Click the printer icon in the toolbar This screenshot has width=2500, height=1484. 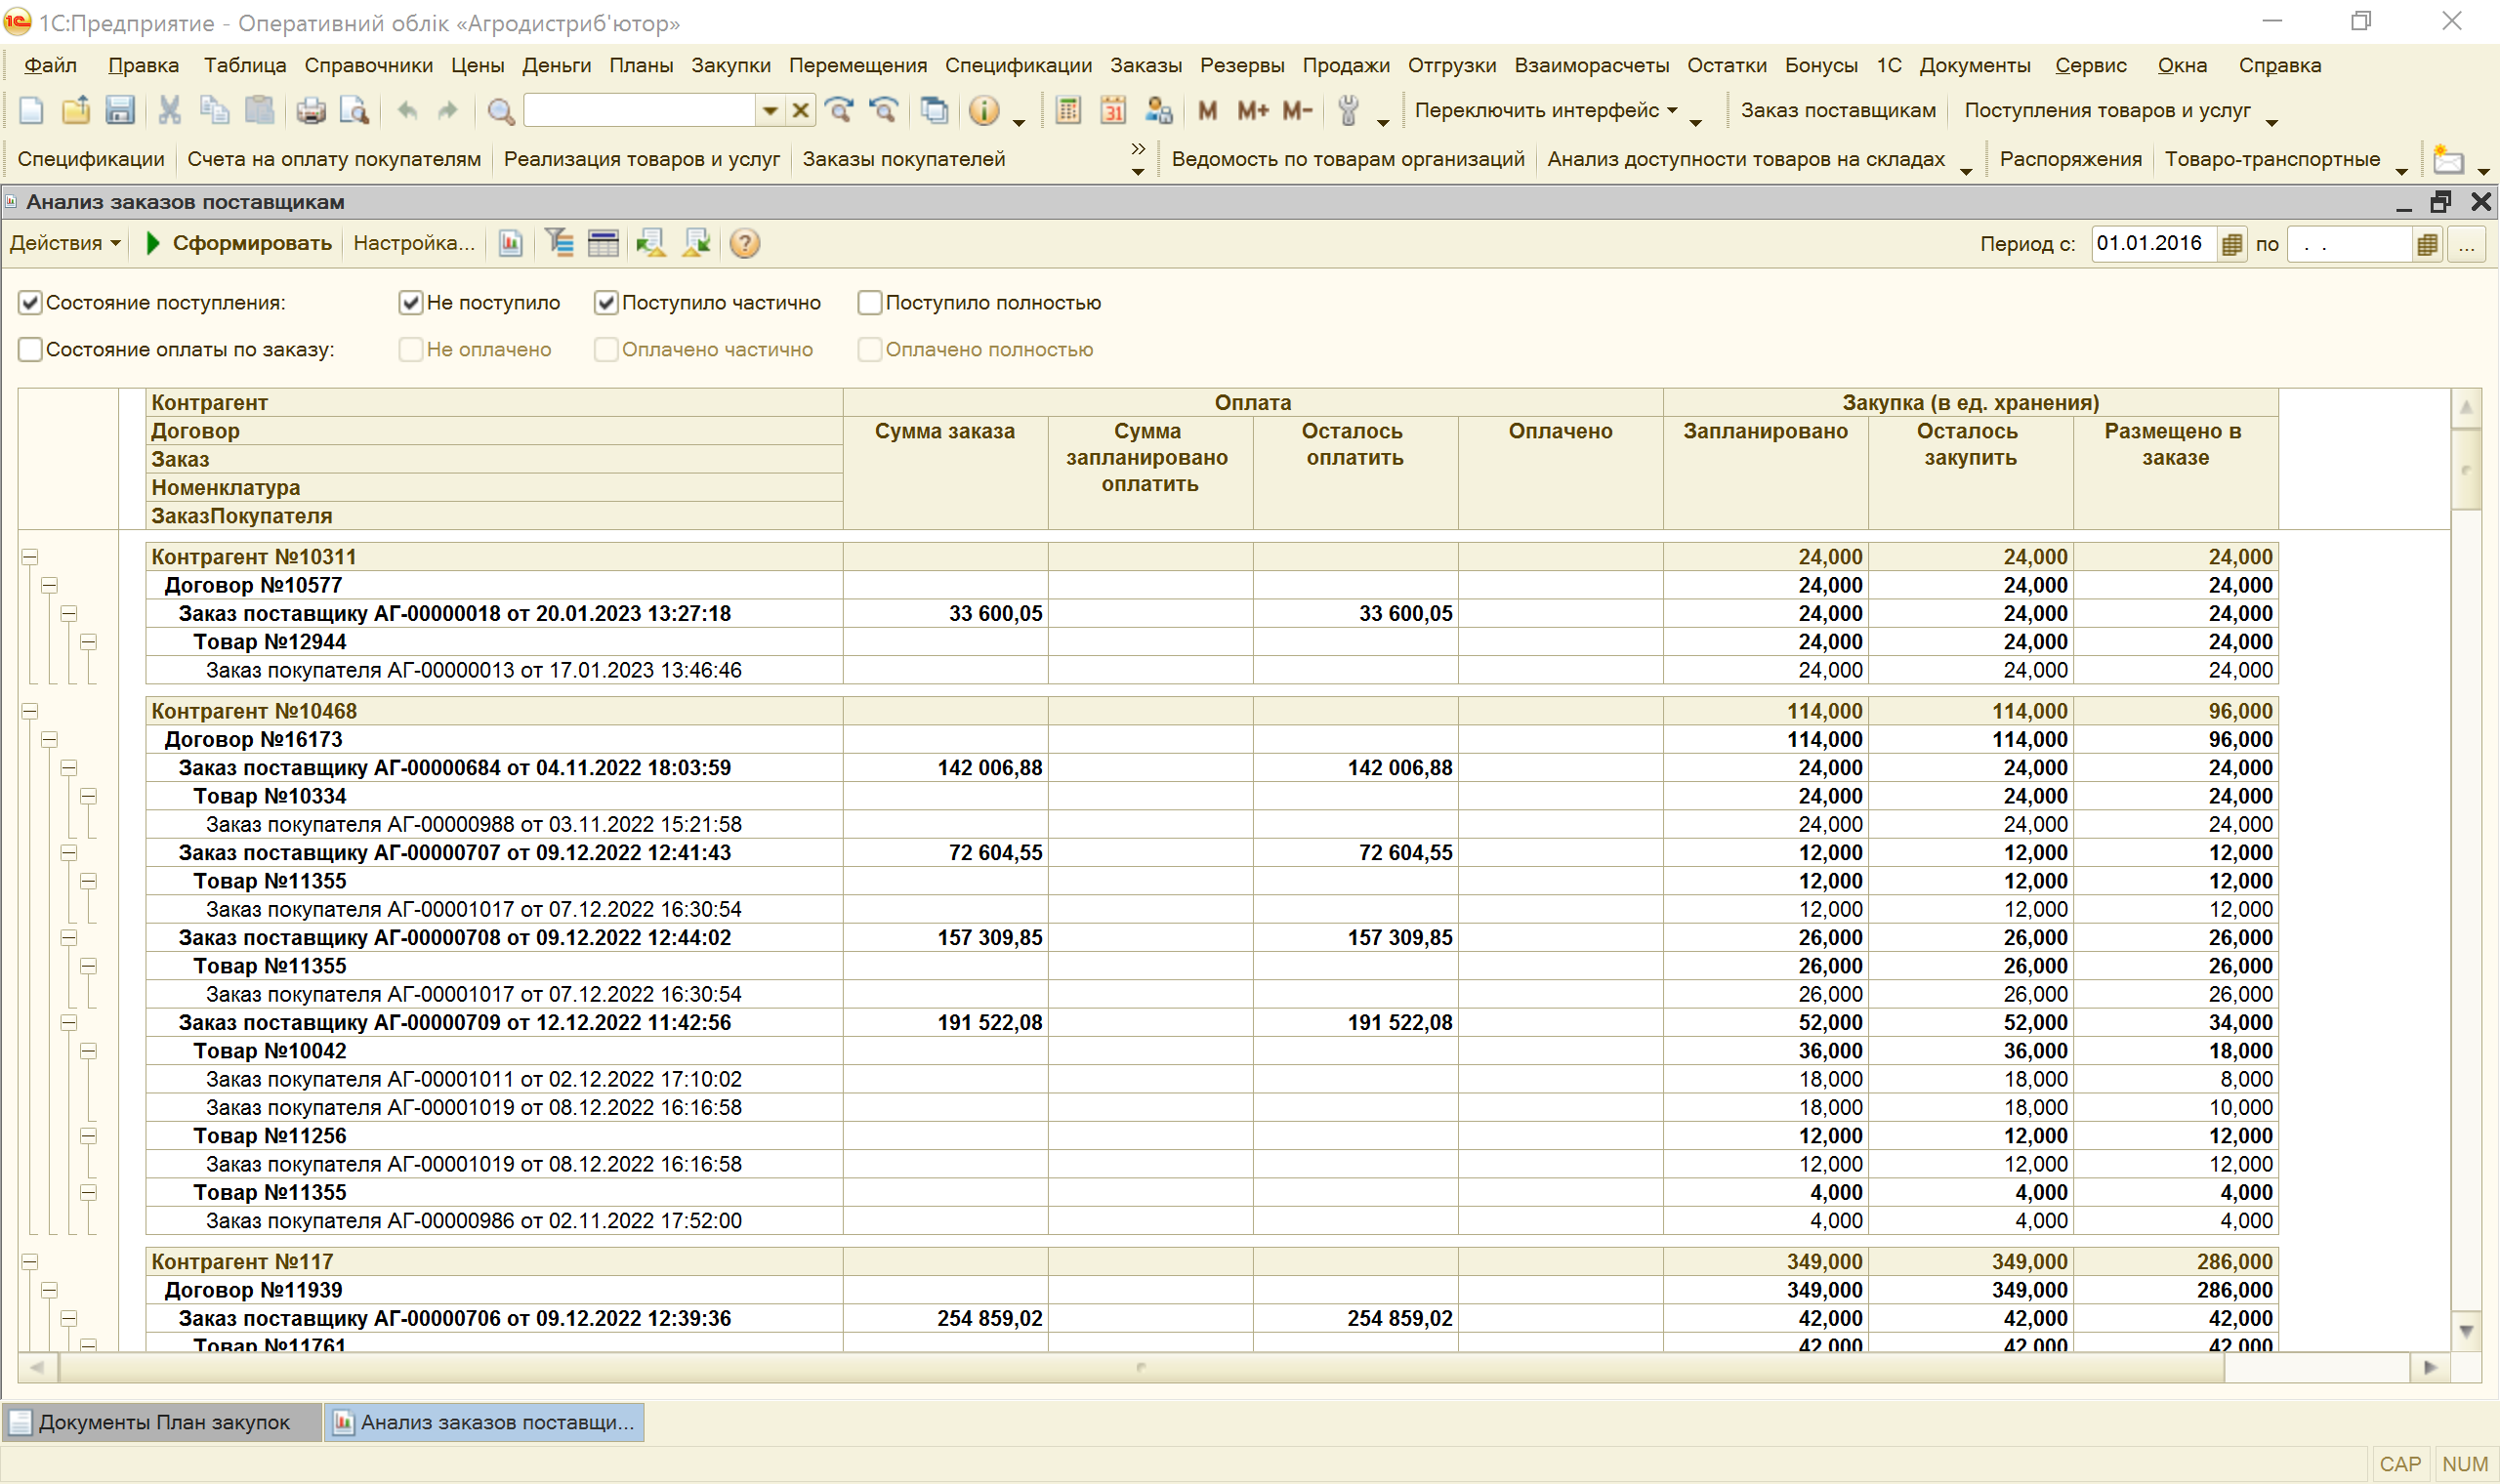(x=311, y=111)
